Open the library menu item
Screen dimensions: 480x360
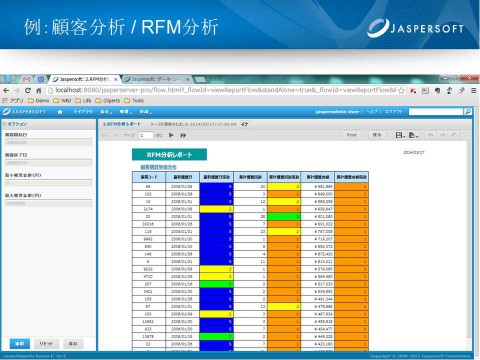click(x=83, y=112)
